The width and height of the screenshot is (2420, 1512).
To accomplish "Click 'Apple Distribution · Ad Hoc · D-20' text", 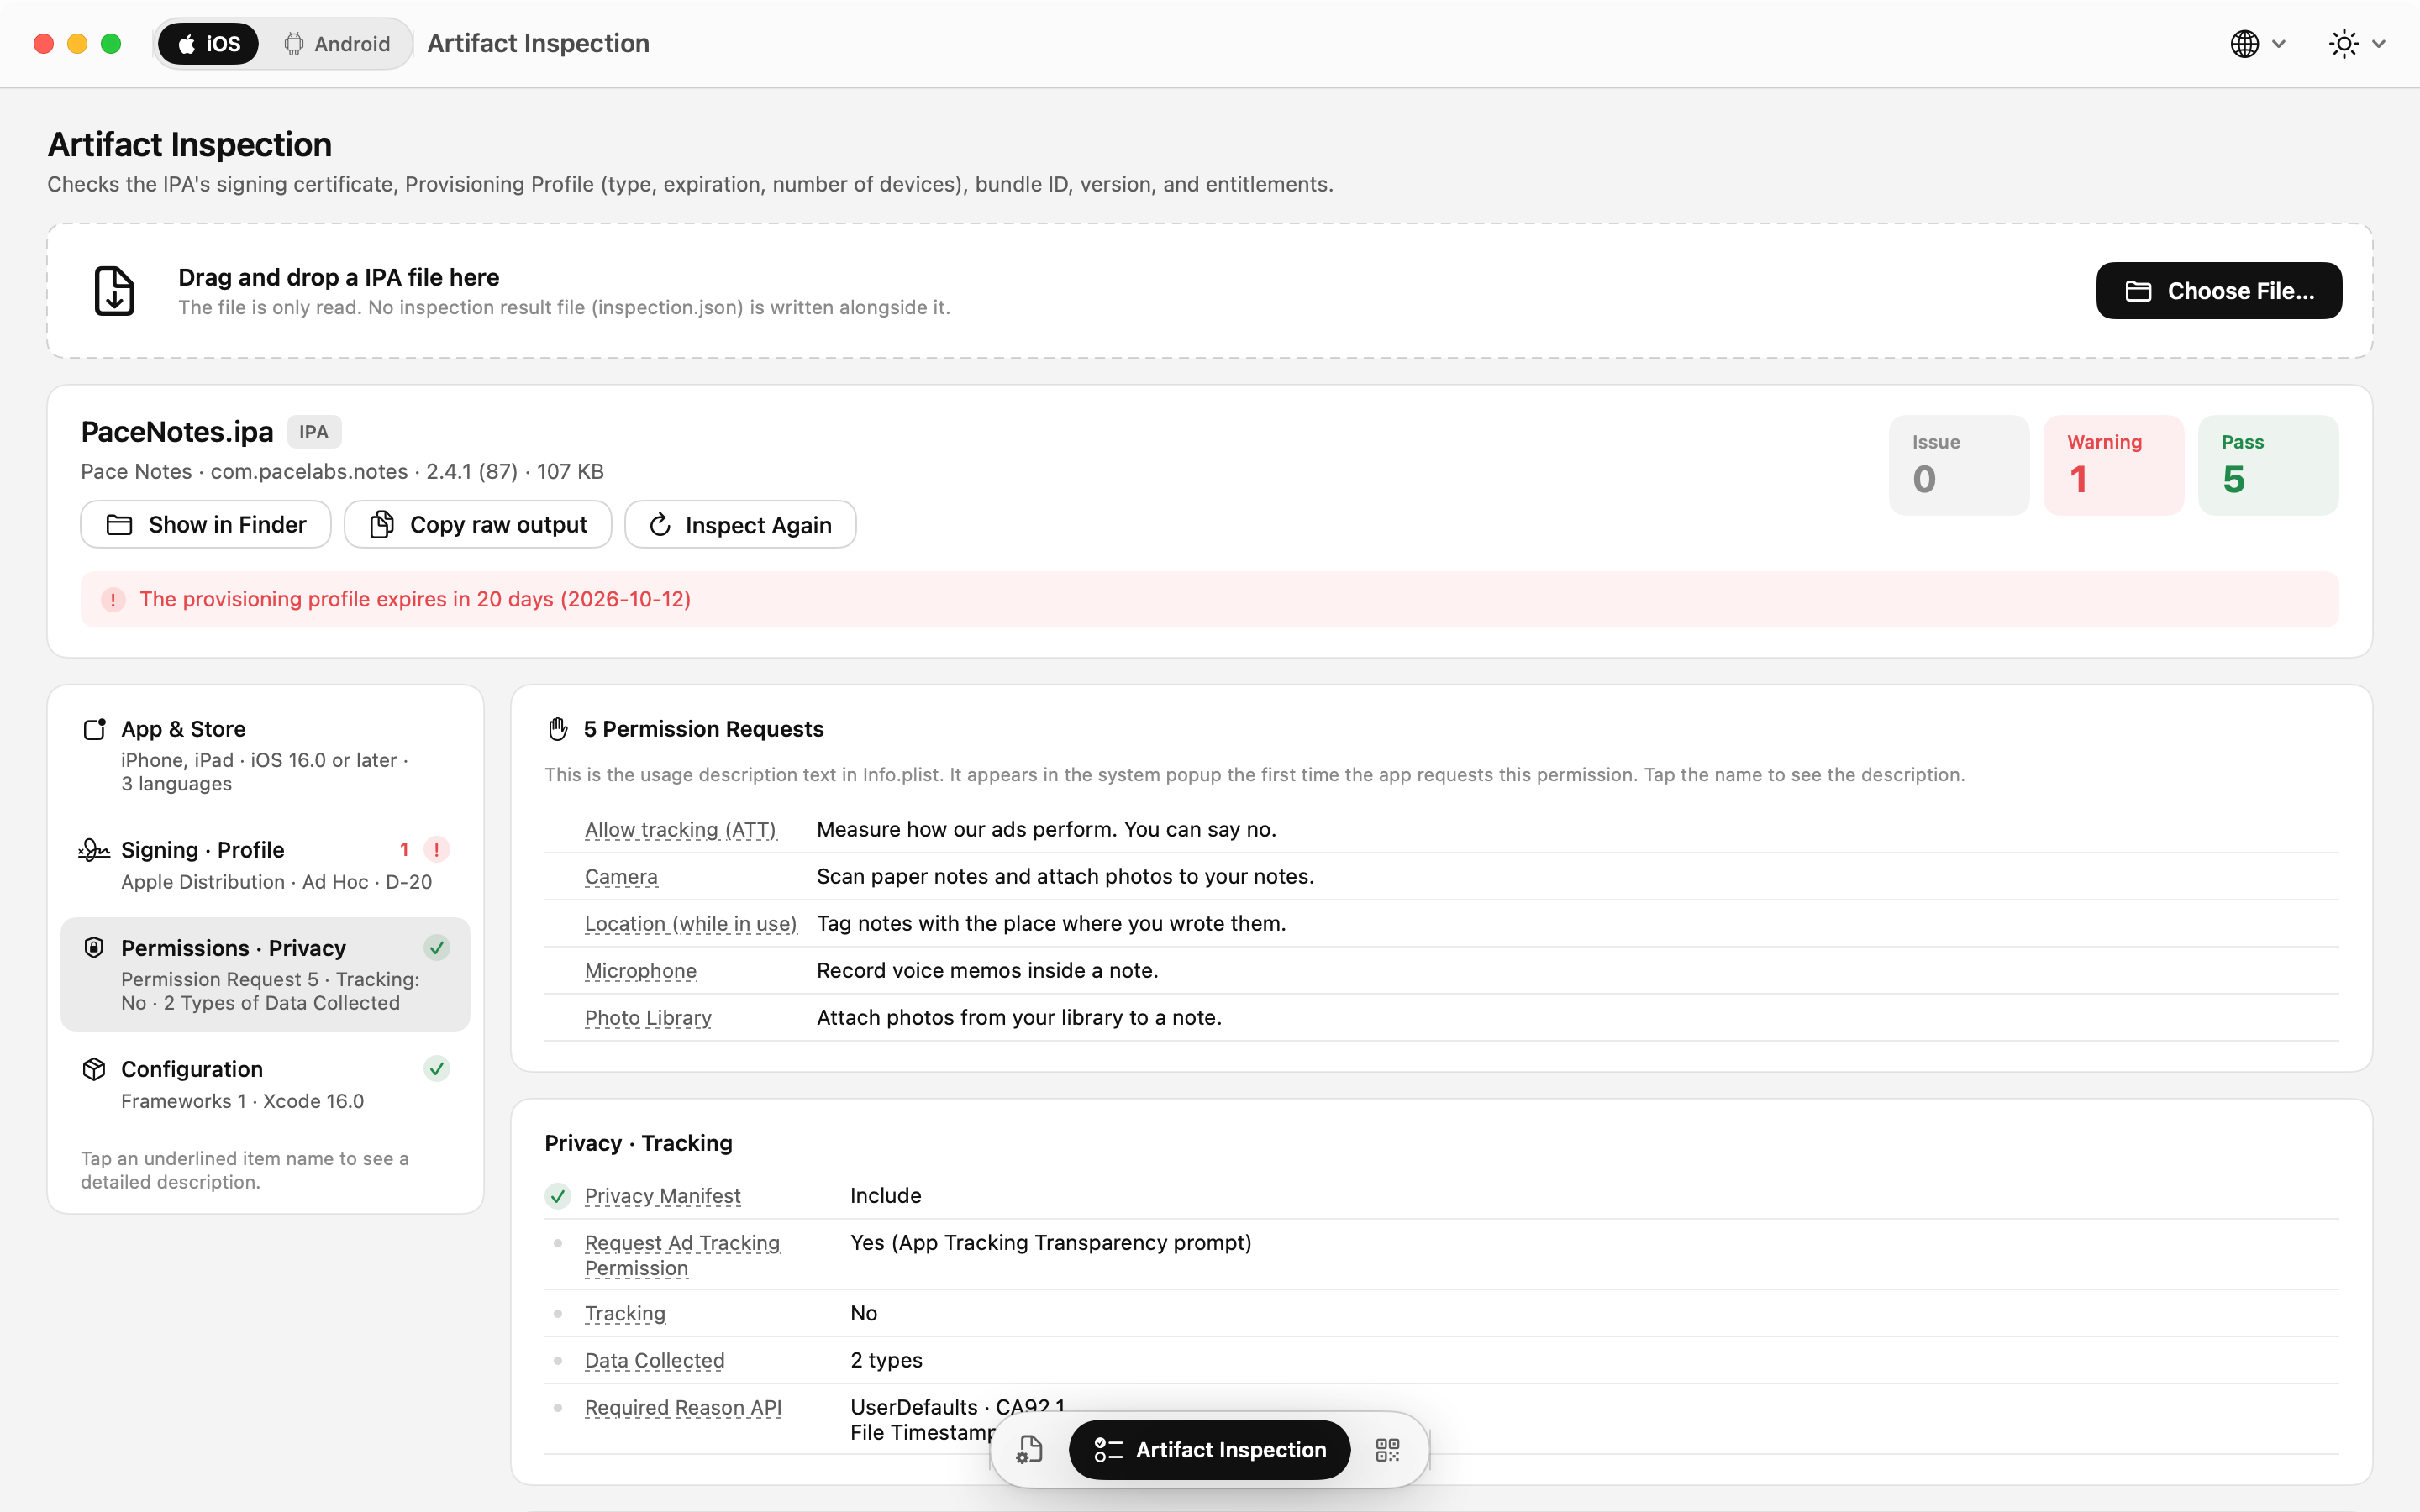I will (277, 882).
